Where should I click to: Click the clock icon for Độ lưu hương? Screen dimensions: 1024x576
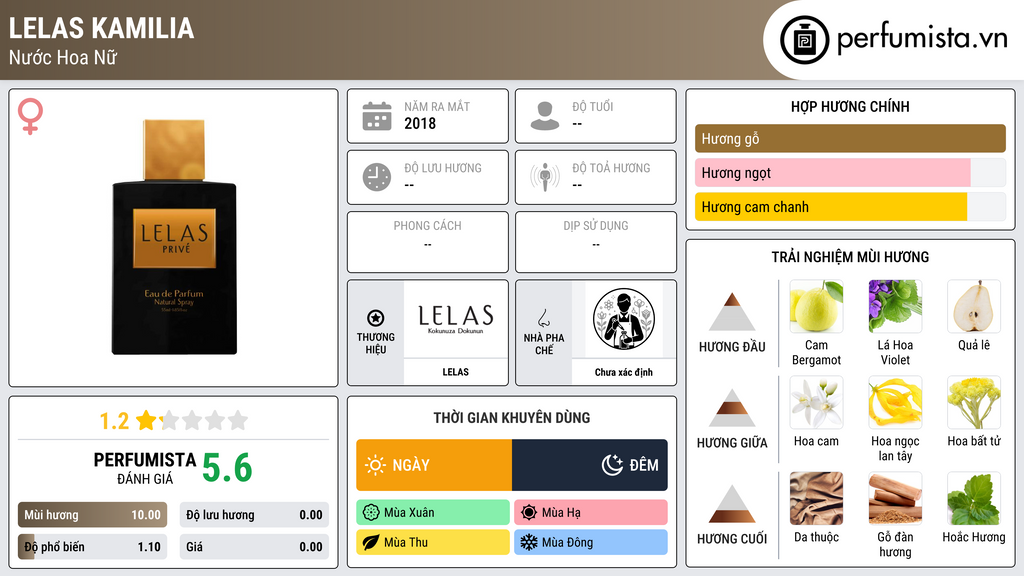377,177
